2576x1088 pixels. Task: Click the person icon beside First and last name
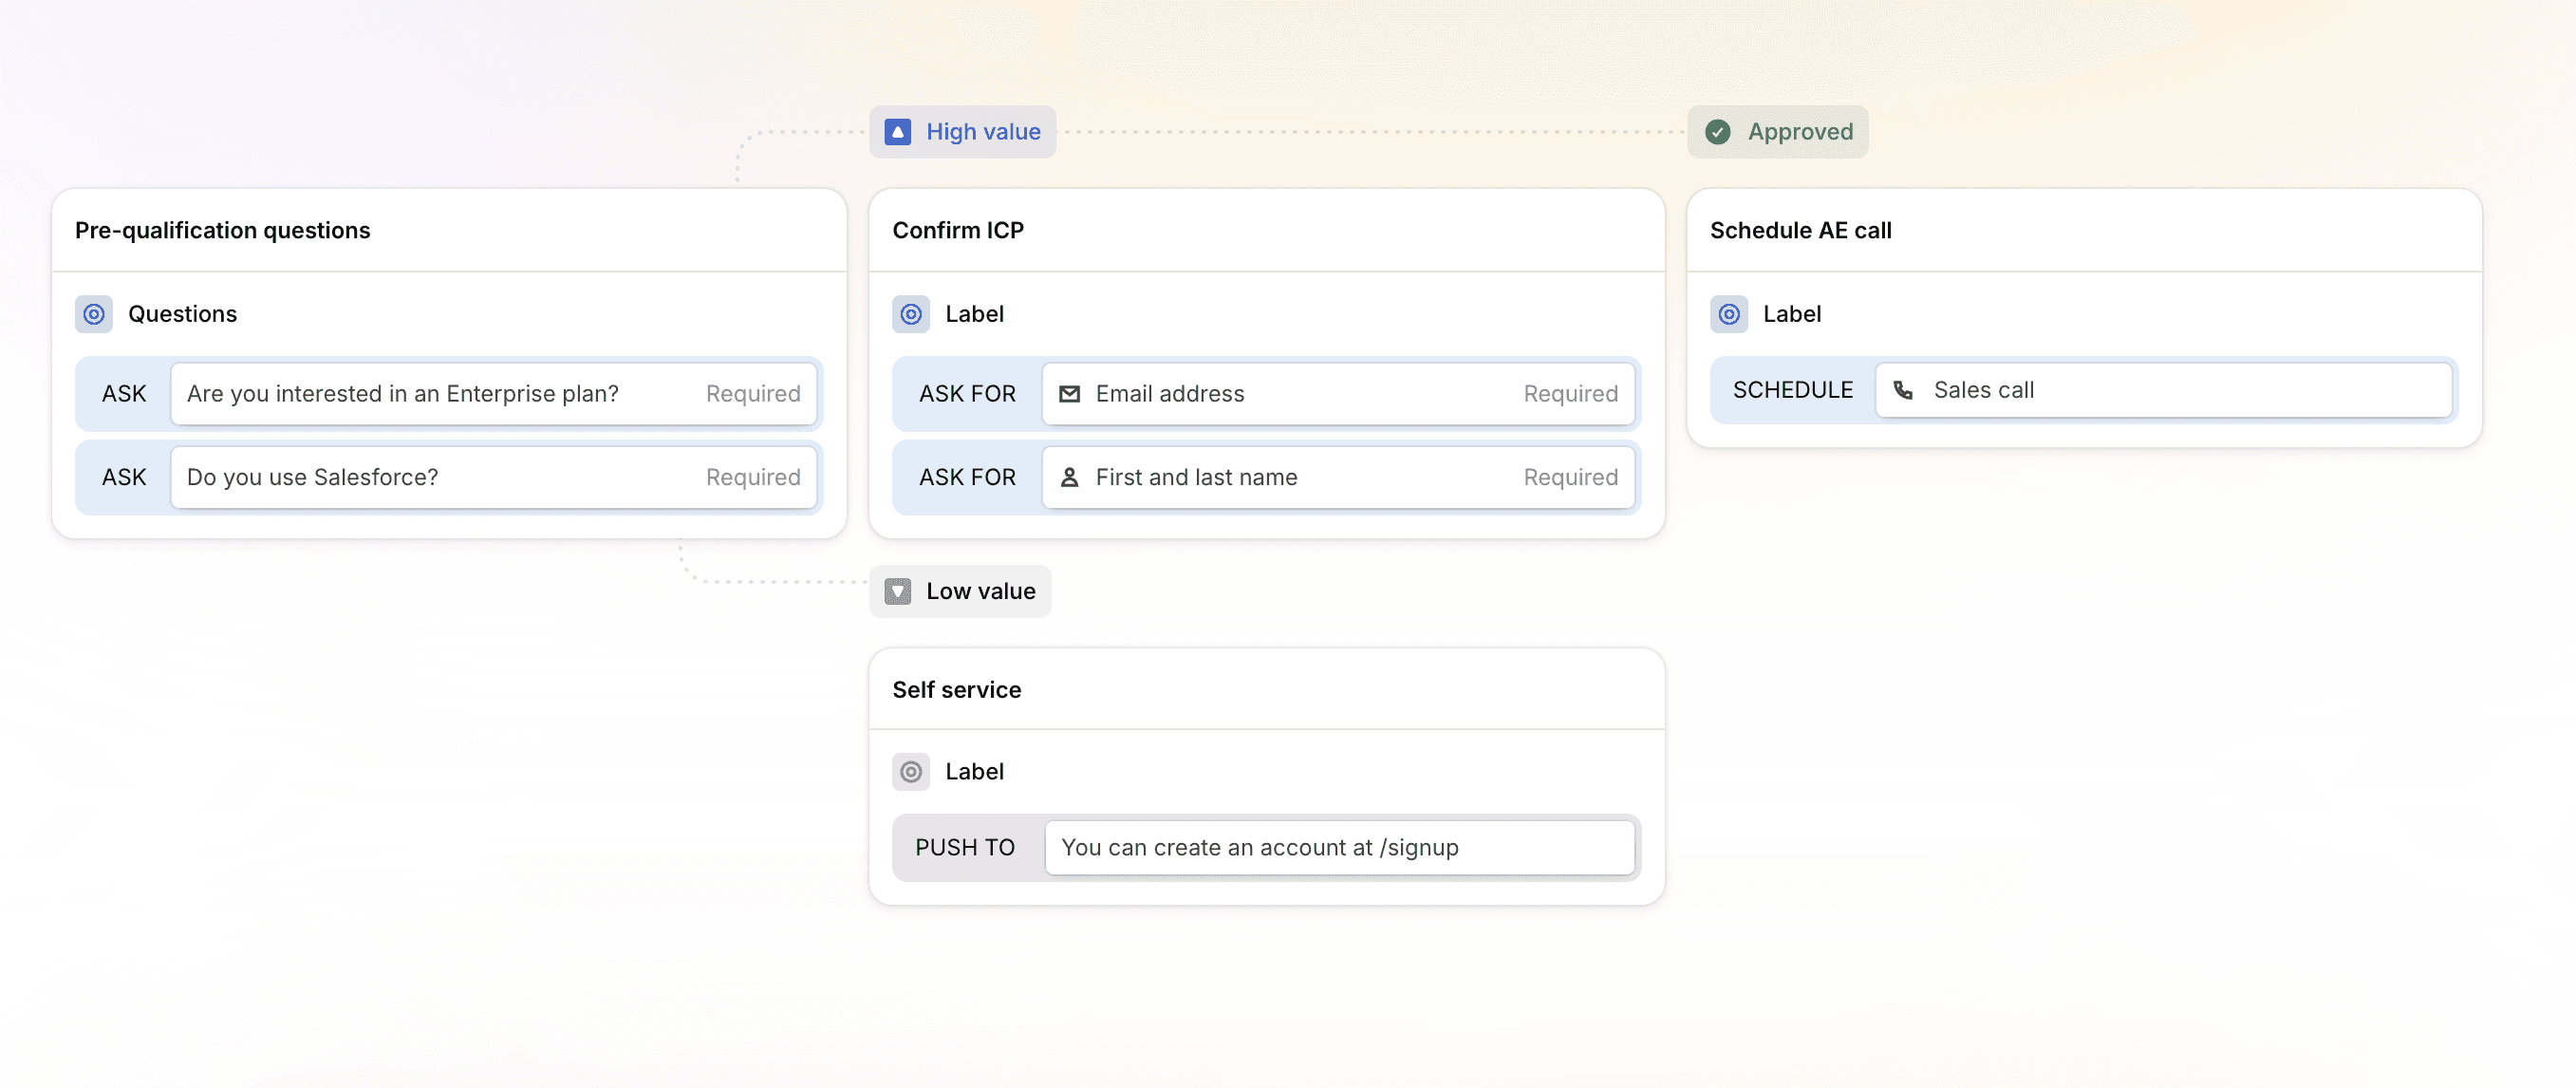click(1069, 477)
